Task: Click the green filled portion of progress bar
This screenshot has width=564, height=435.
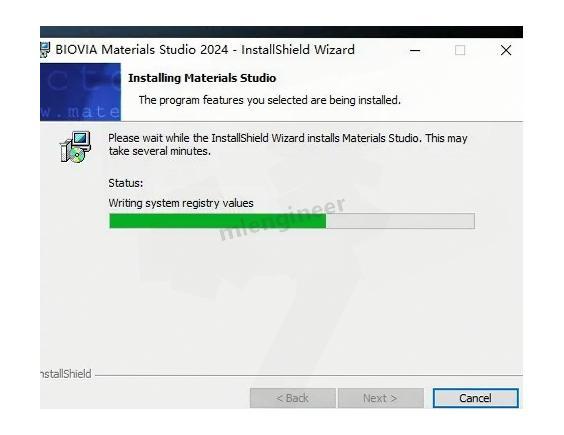Action: coord(218,221)
